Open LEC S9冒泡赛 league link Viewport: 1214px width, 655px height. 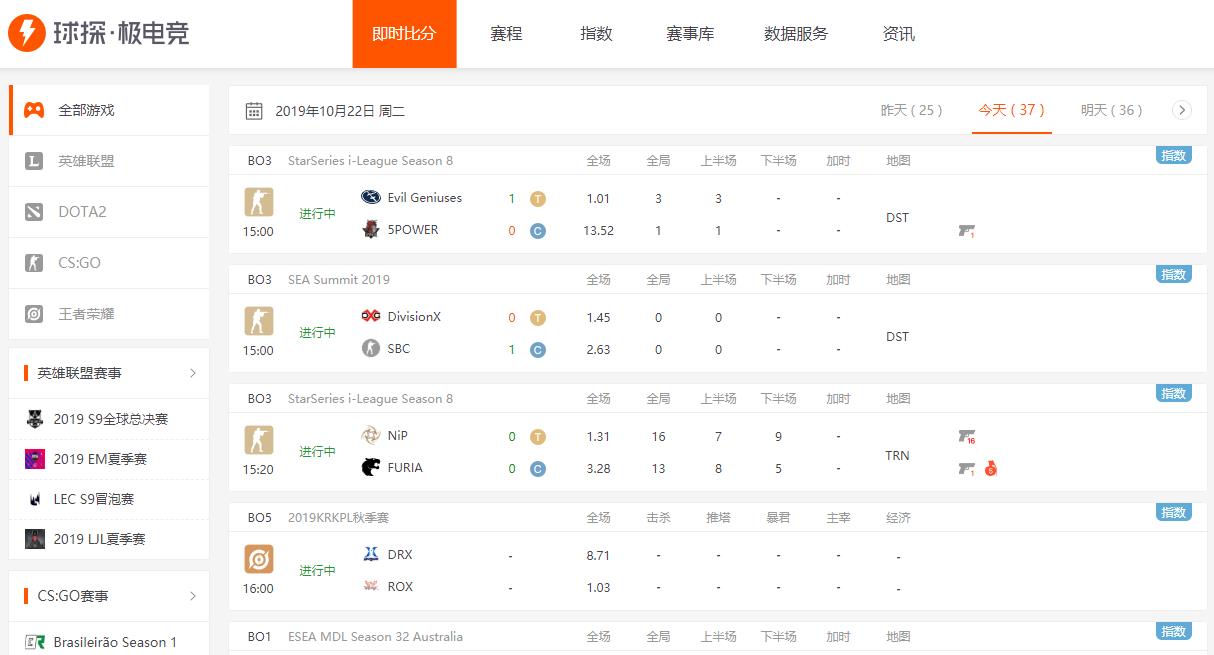(x=94, y=499)
